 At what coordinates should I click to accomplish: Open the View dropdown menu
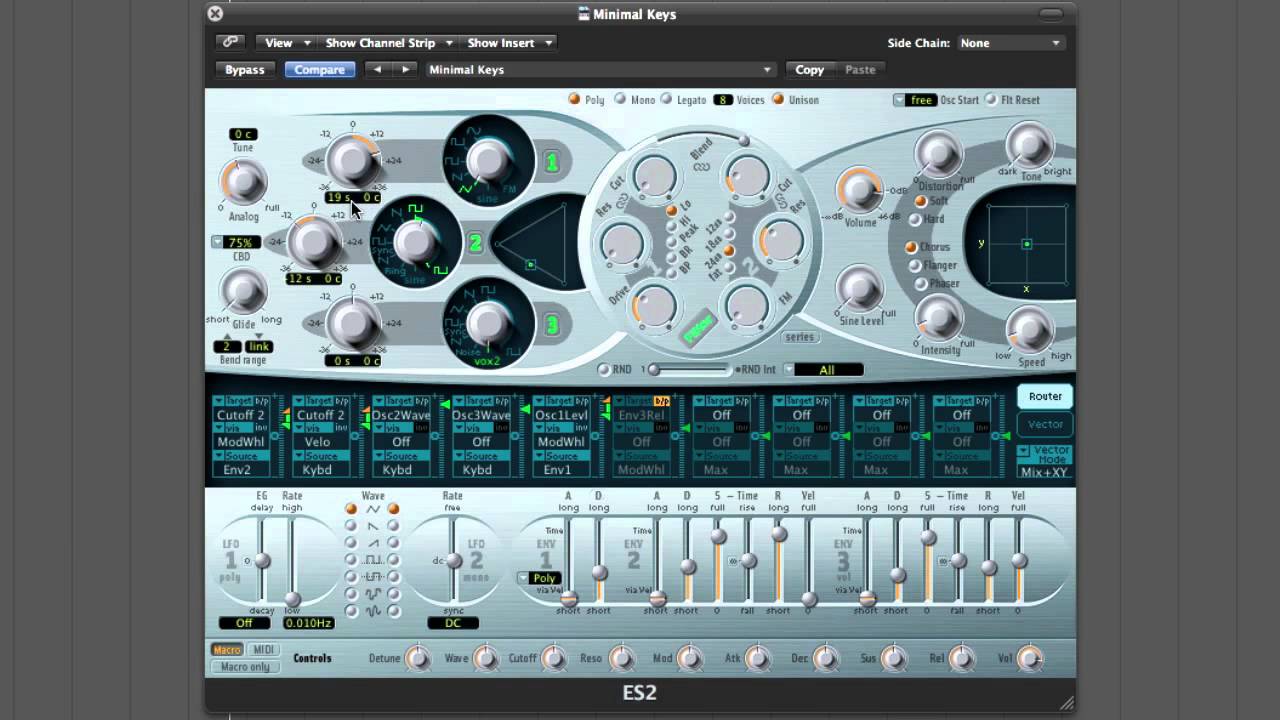coord(287,42)
